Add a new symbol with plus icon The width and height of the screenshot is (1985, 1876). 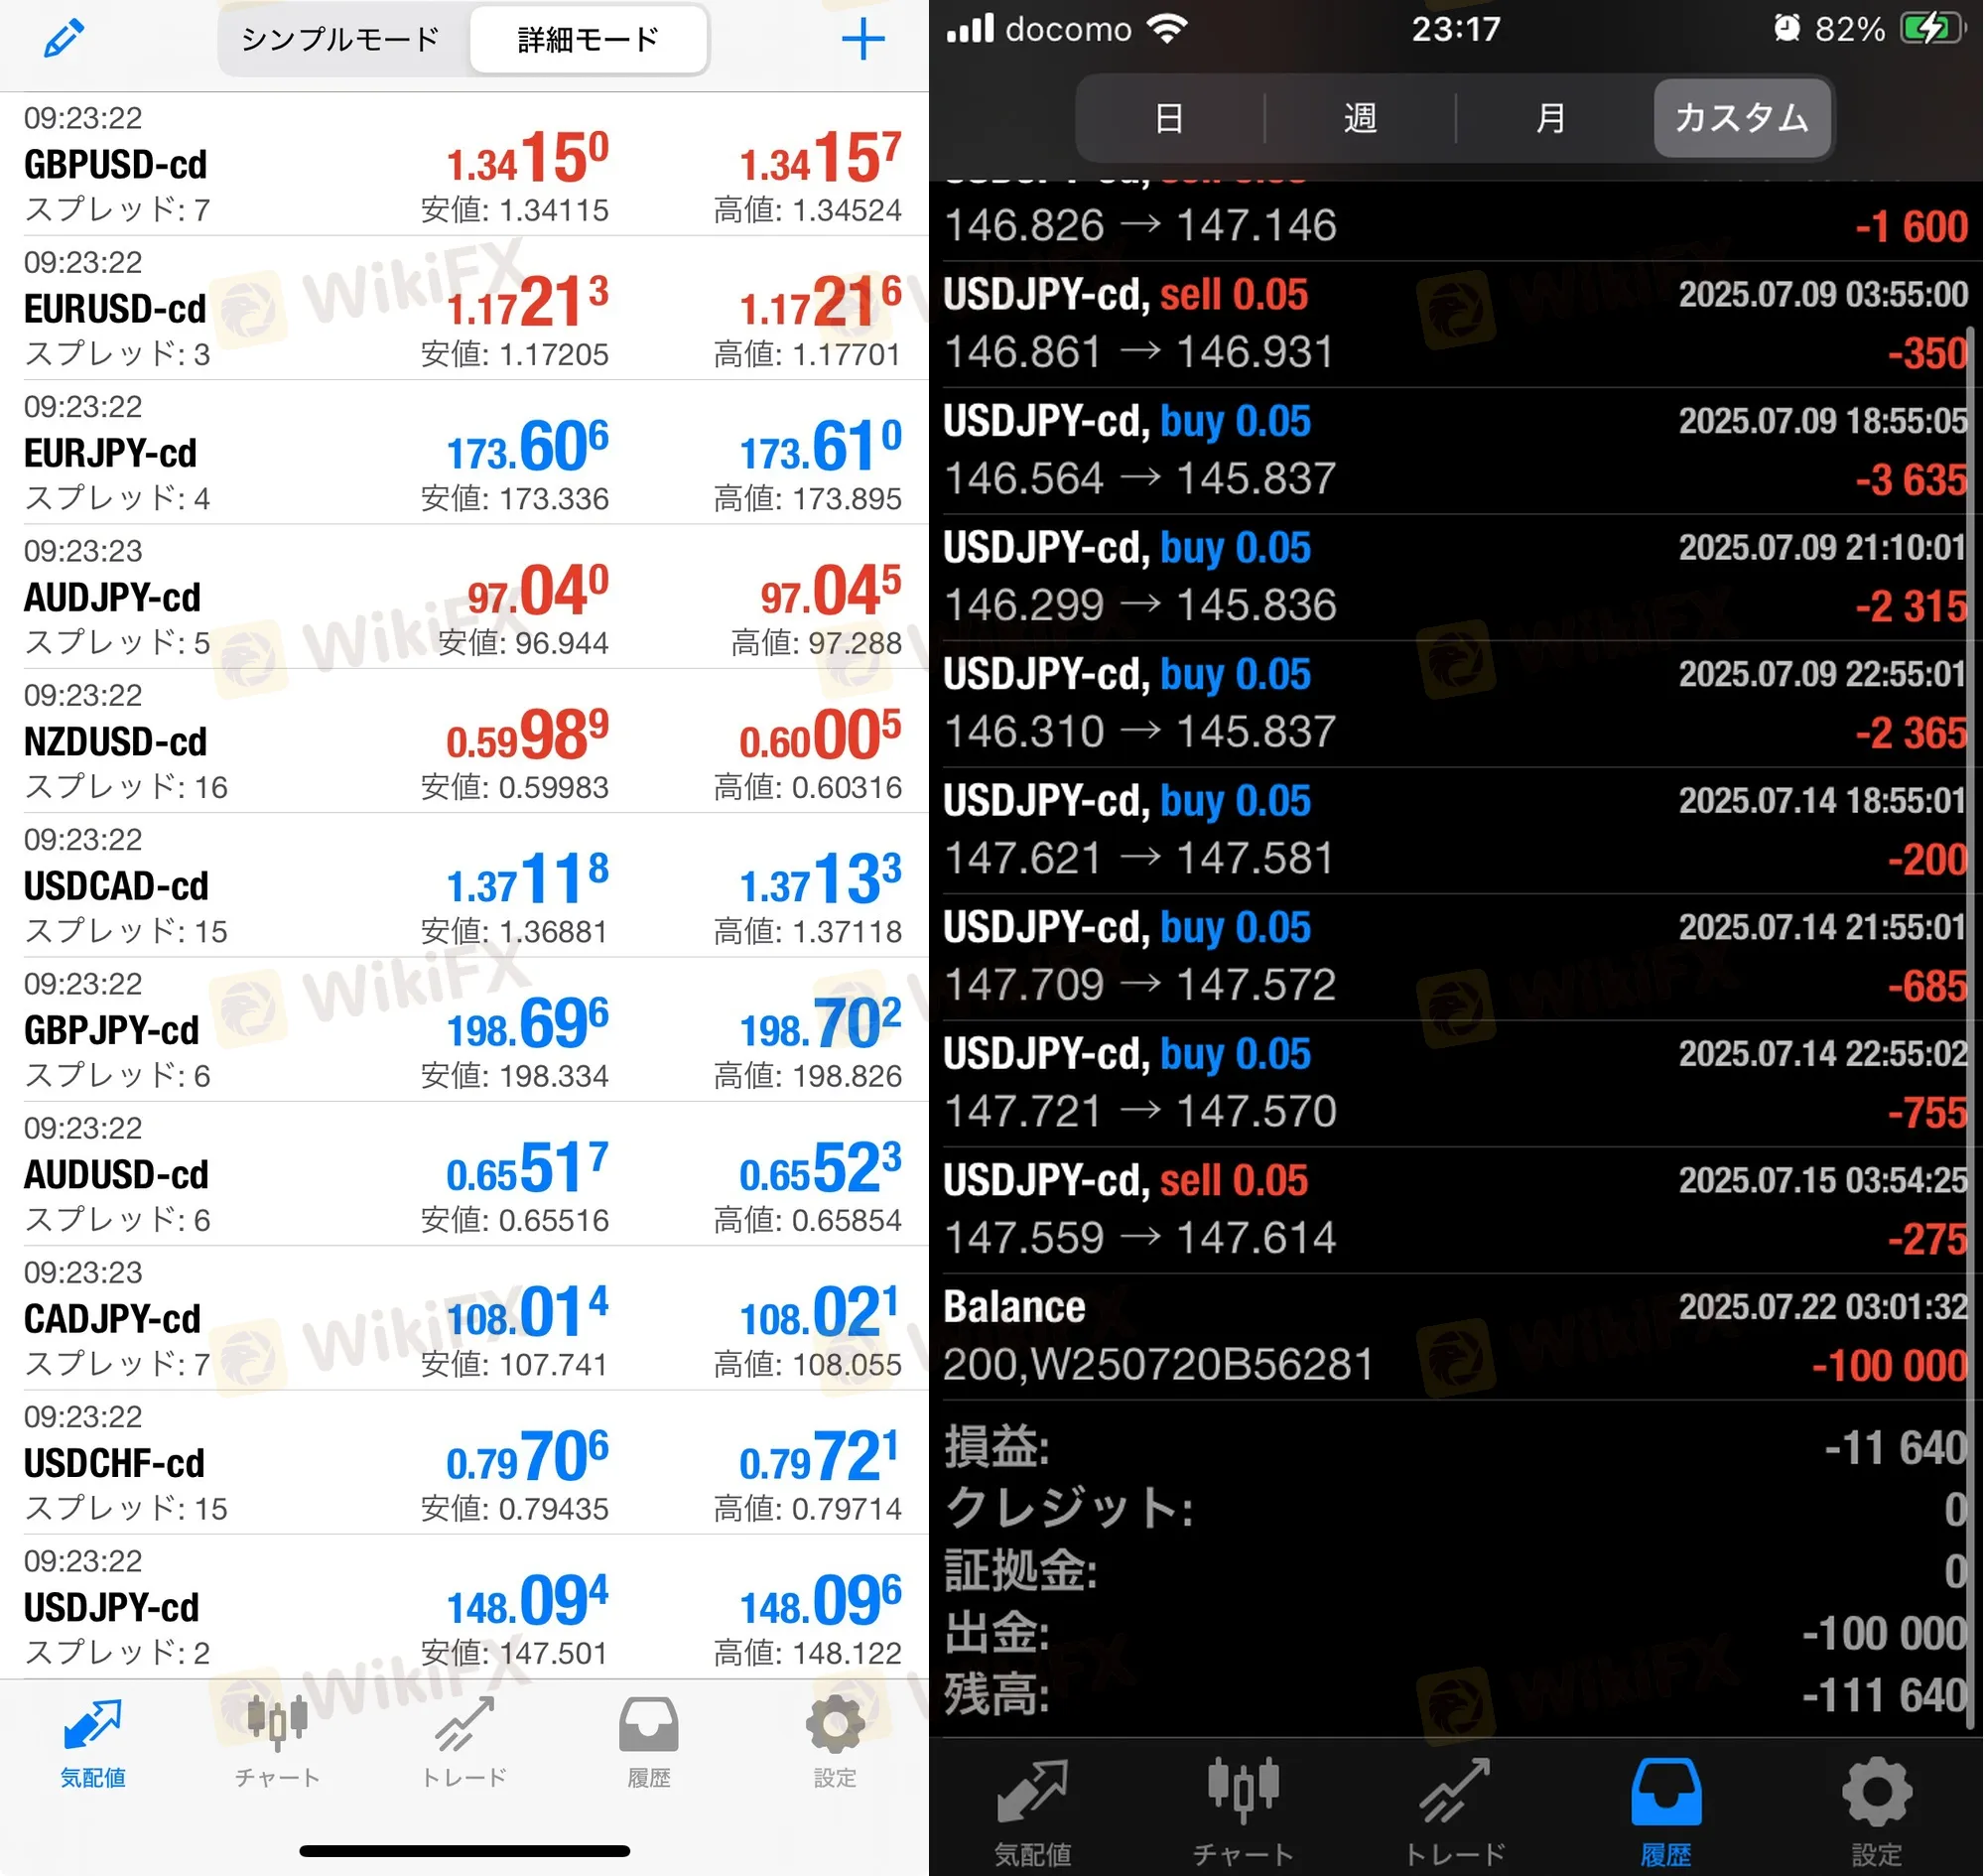pos(863,40)
